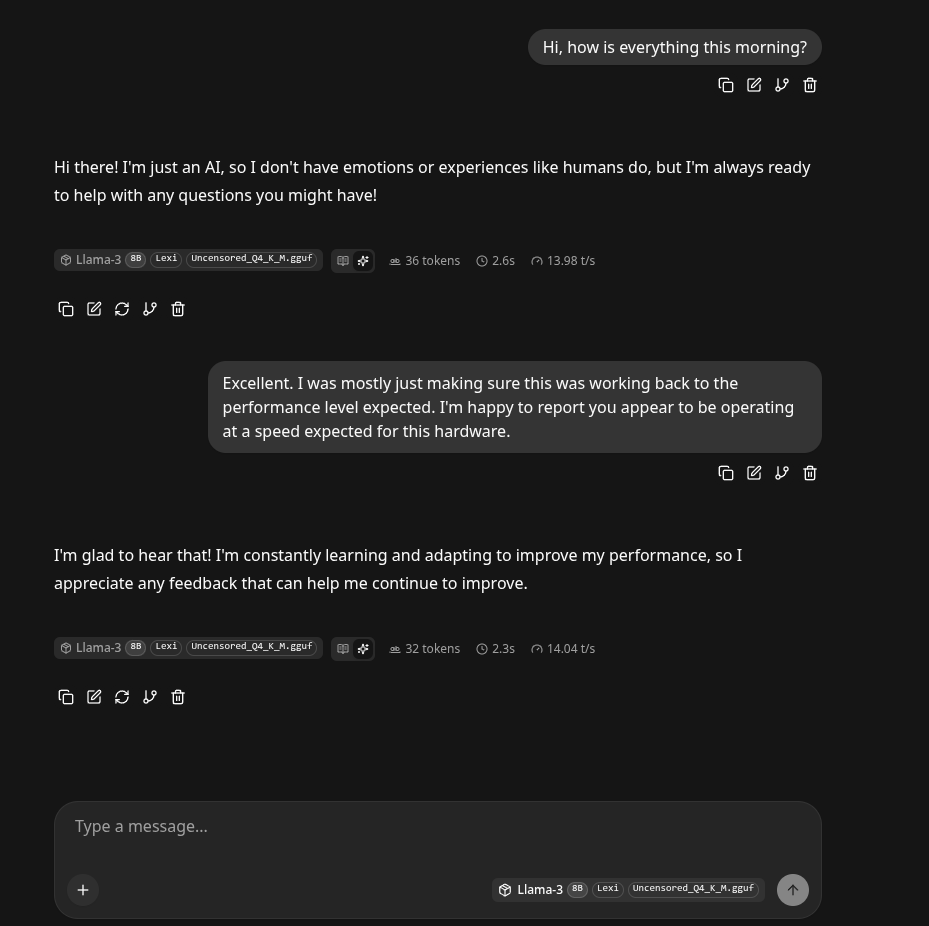The width and height of the screenshot is (929, 926).
Task: Branch from the second AI response
Action: [150, 697]
